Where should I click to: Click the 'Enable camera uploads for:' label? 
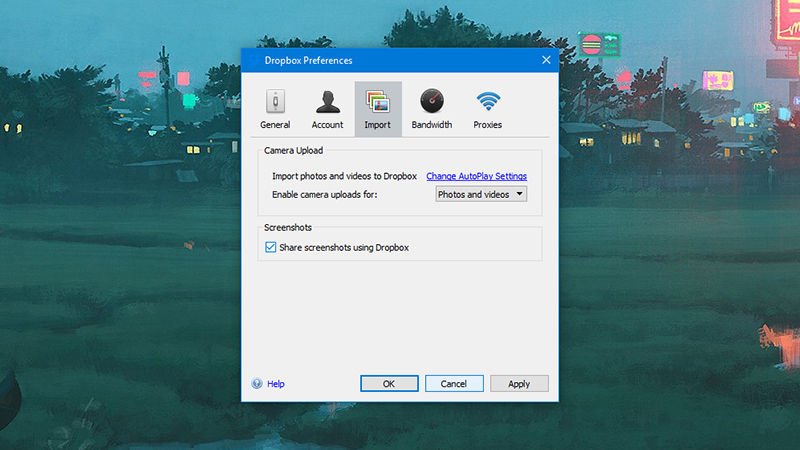[x=324, y=194]
